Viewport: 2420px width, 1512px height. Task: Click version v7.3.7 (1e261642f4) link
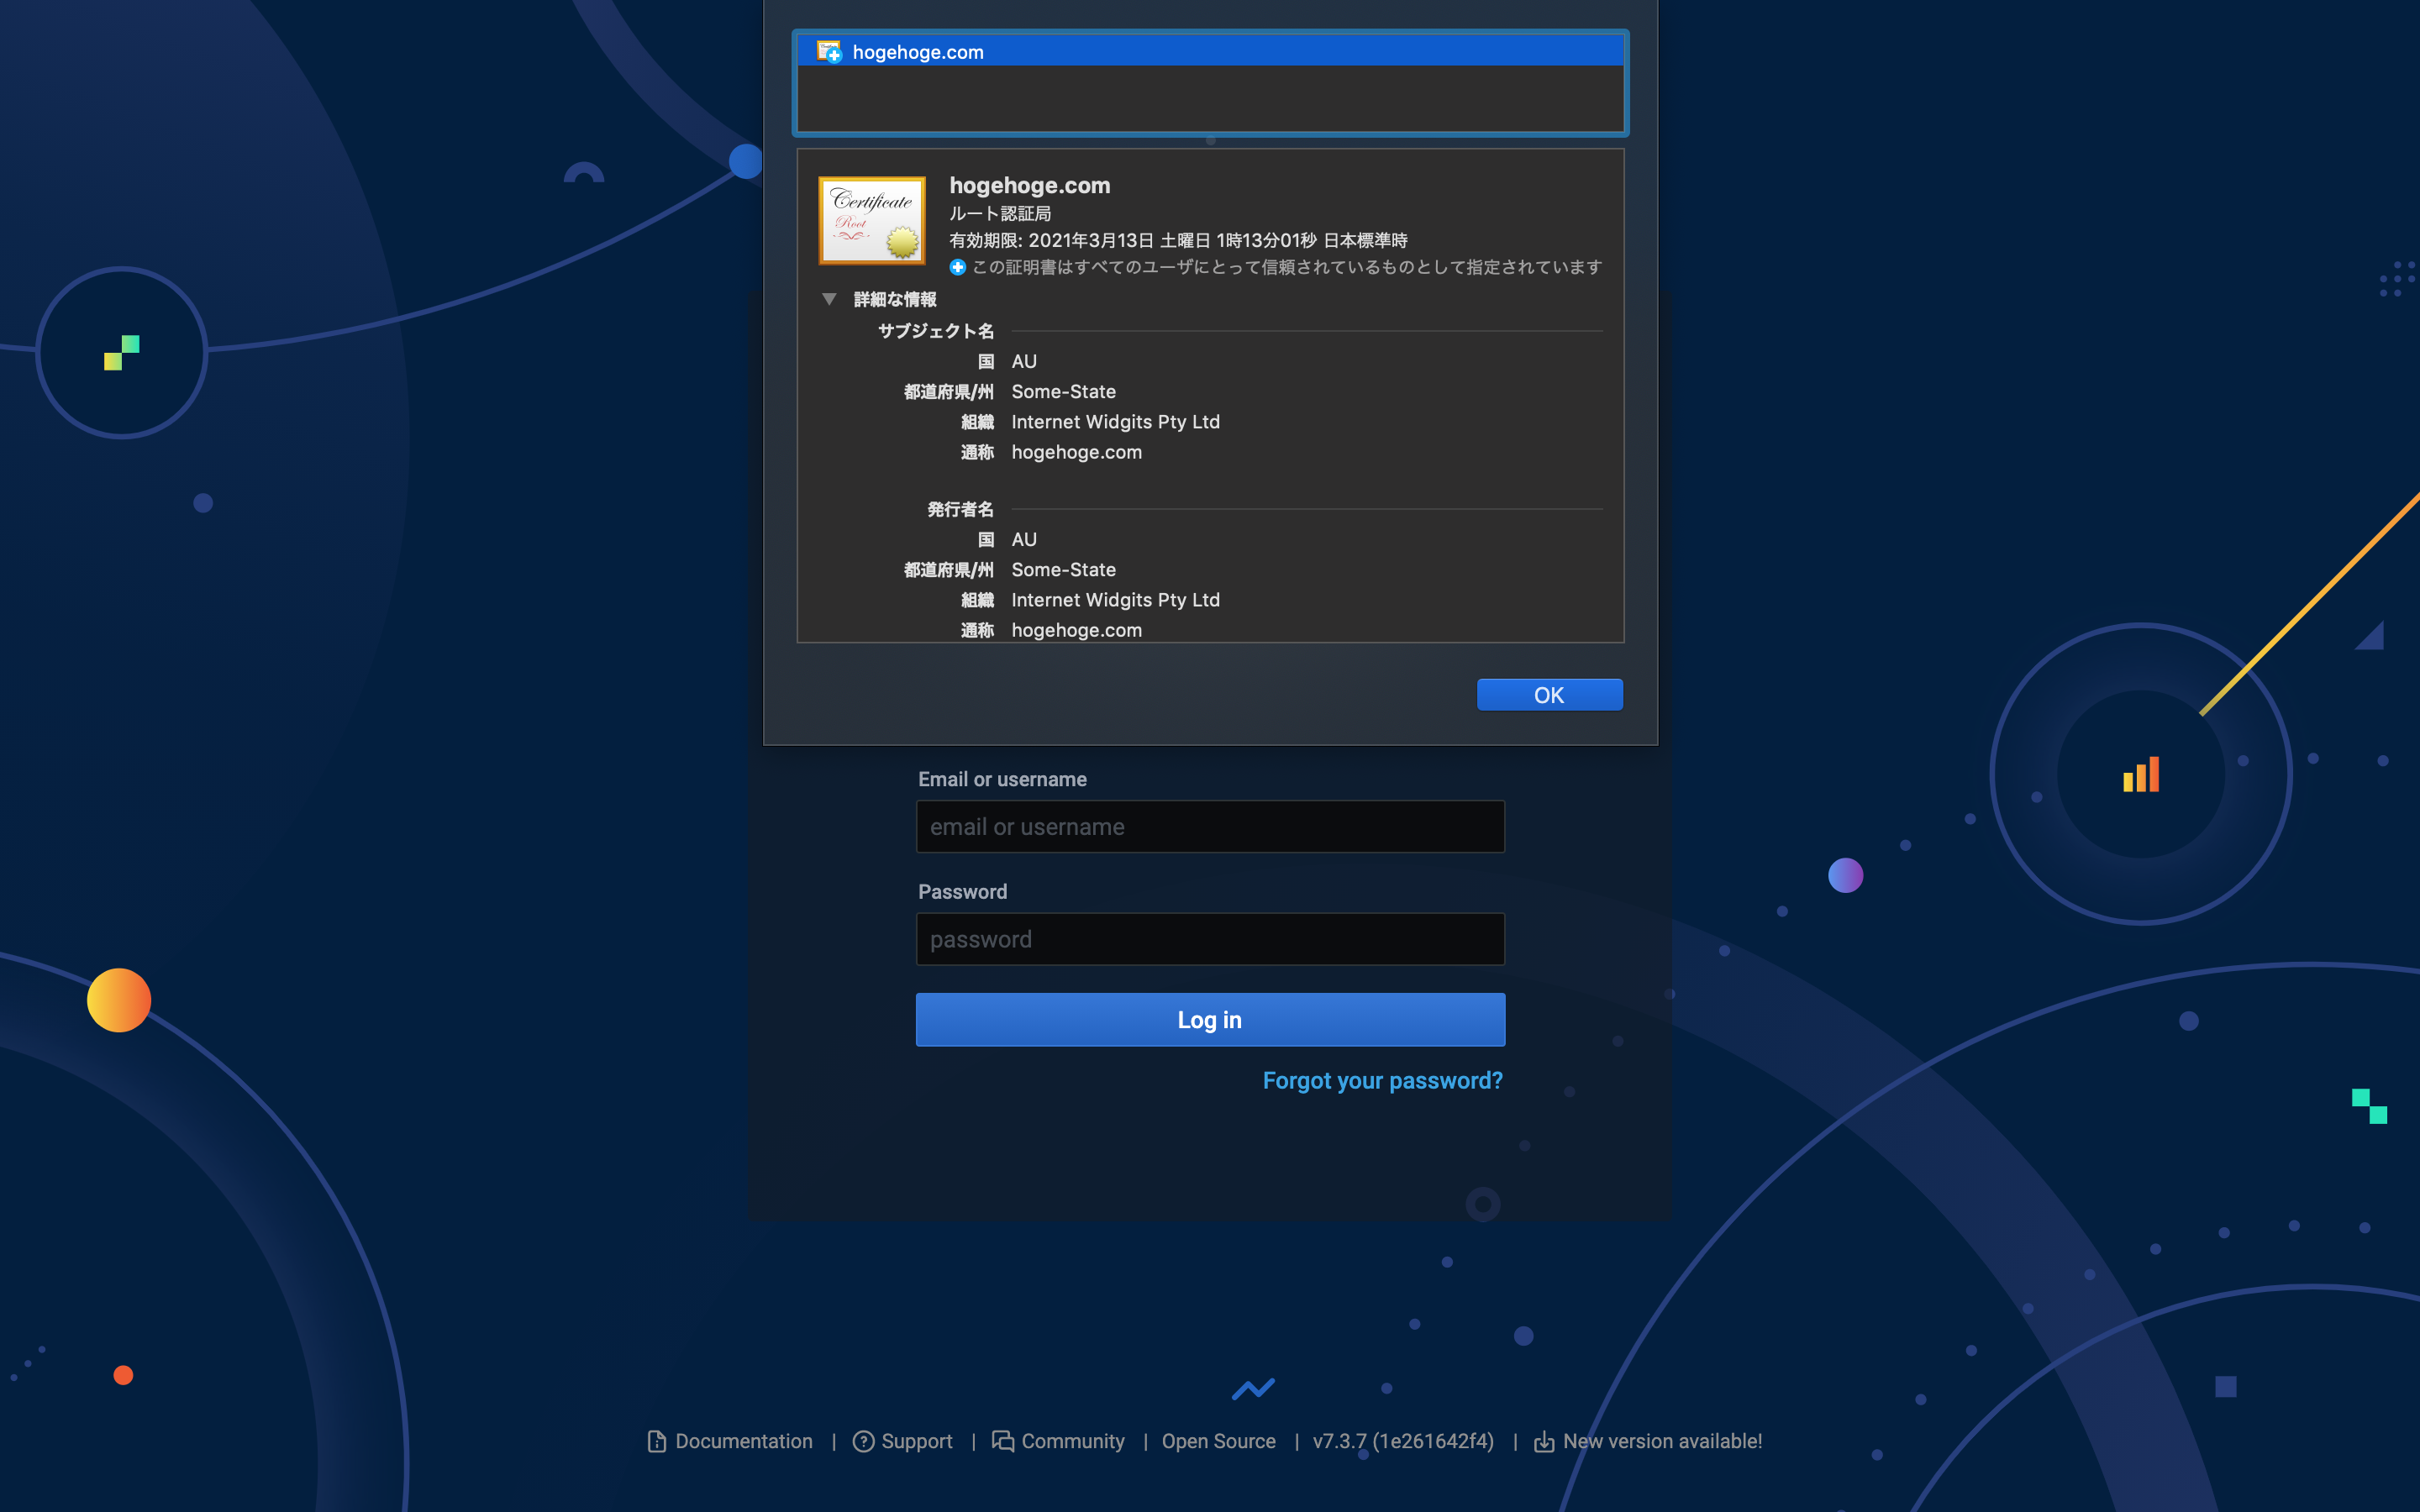click(1403, 1441)
